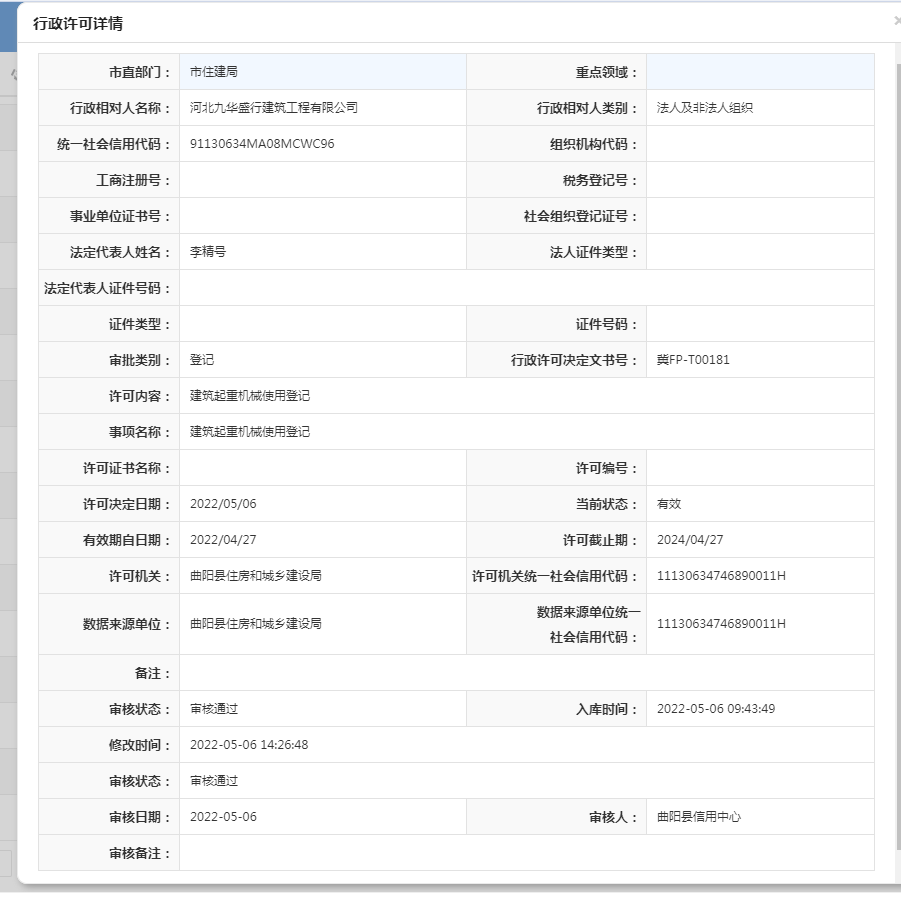The width and height of the screenshot is (901, 897).
Task: Click the label 市直部门：
Action: click(140, 72)
